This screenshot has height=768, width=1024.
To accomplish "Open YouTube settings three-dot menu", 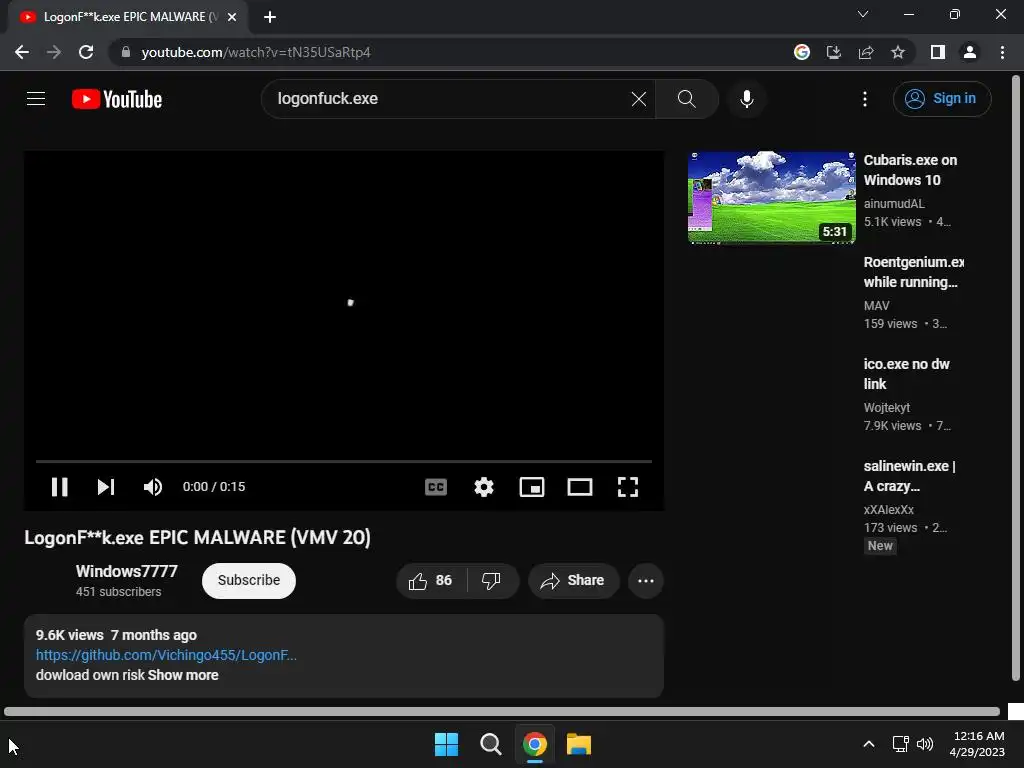I will tap(865, 99).
